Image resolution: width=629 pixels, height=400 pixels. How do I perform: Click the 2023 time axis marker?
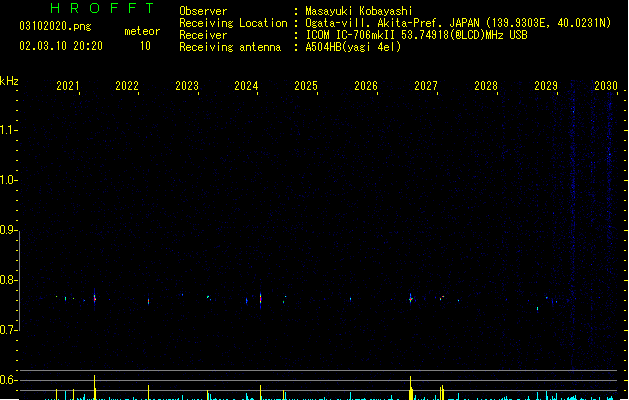click(x=187, y=85)
